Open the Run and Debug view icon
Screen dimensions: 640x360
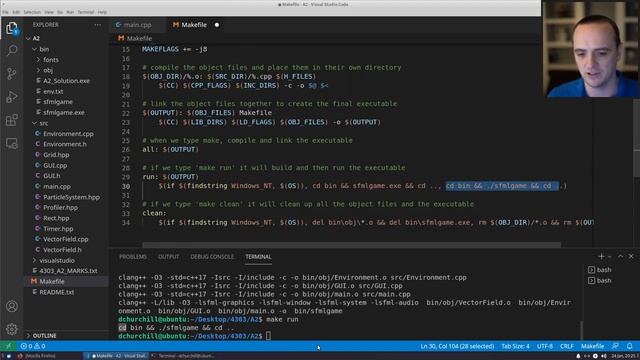point(12,97)
